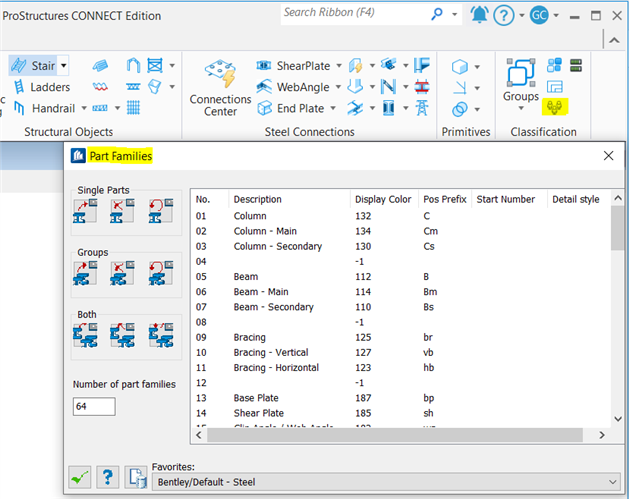
Task: Select the Beam - Secondary row
Action: [x=401, y=307]
